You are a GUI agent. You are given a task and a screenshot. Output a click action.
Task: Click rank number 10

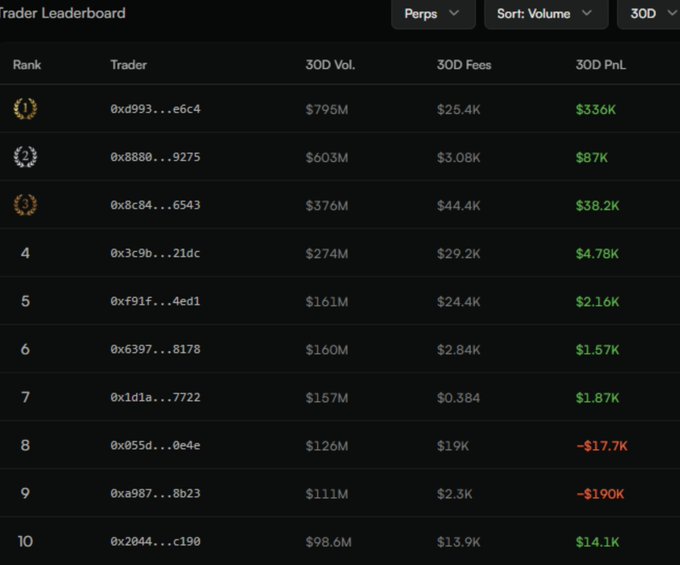(25, 542)
